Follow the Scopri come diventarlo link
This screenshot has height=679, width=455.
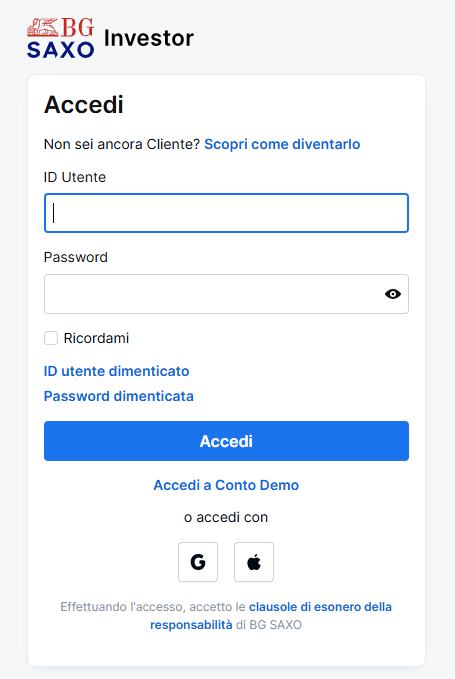coord(282,144)
